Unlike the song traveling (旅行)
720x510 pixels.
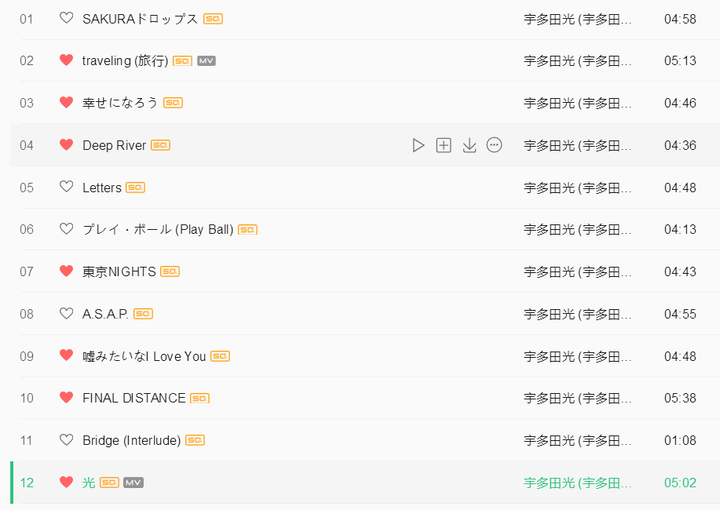point(67,60)
